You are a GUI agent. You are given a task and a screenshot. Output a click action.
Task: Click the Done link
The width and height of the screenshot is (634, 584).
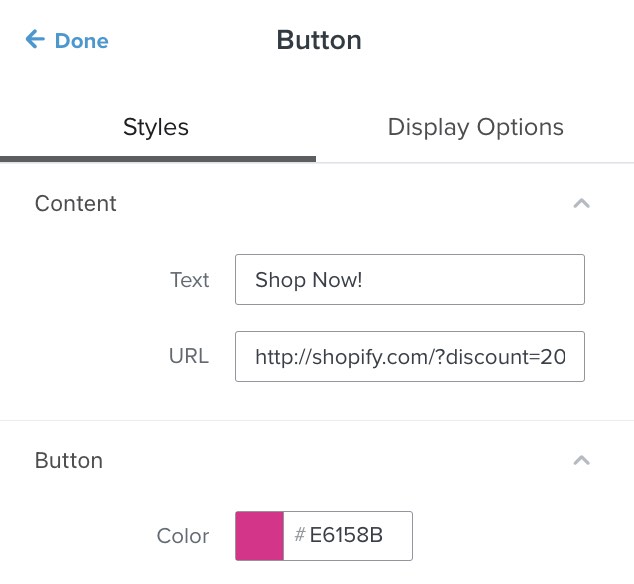click(x=81, y=41)
